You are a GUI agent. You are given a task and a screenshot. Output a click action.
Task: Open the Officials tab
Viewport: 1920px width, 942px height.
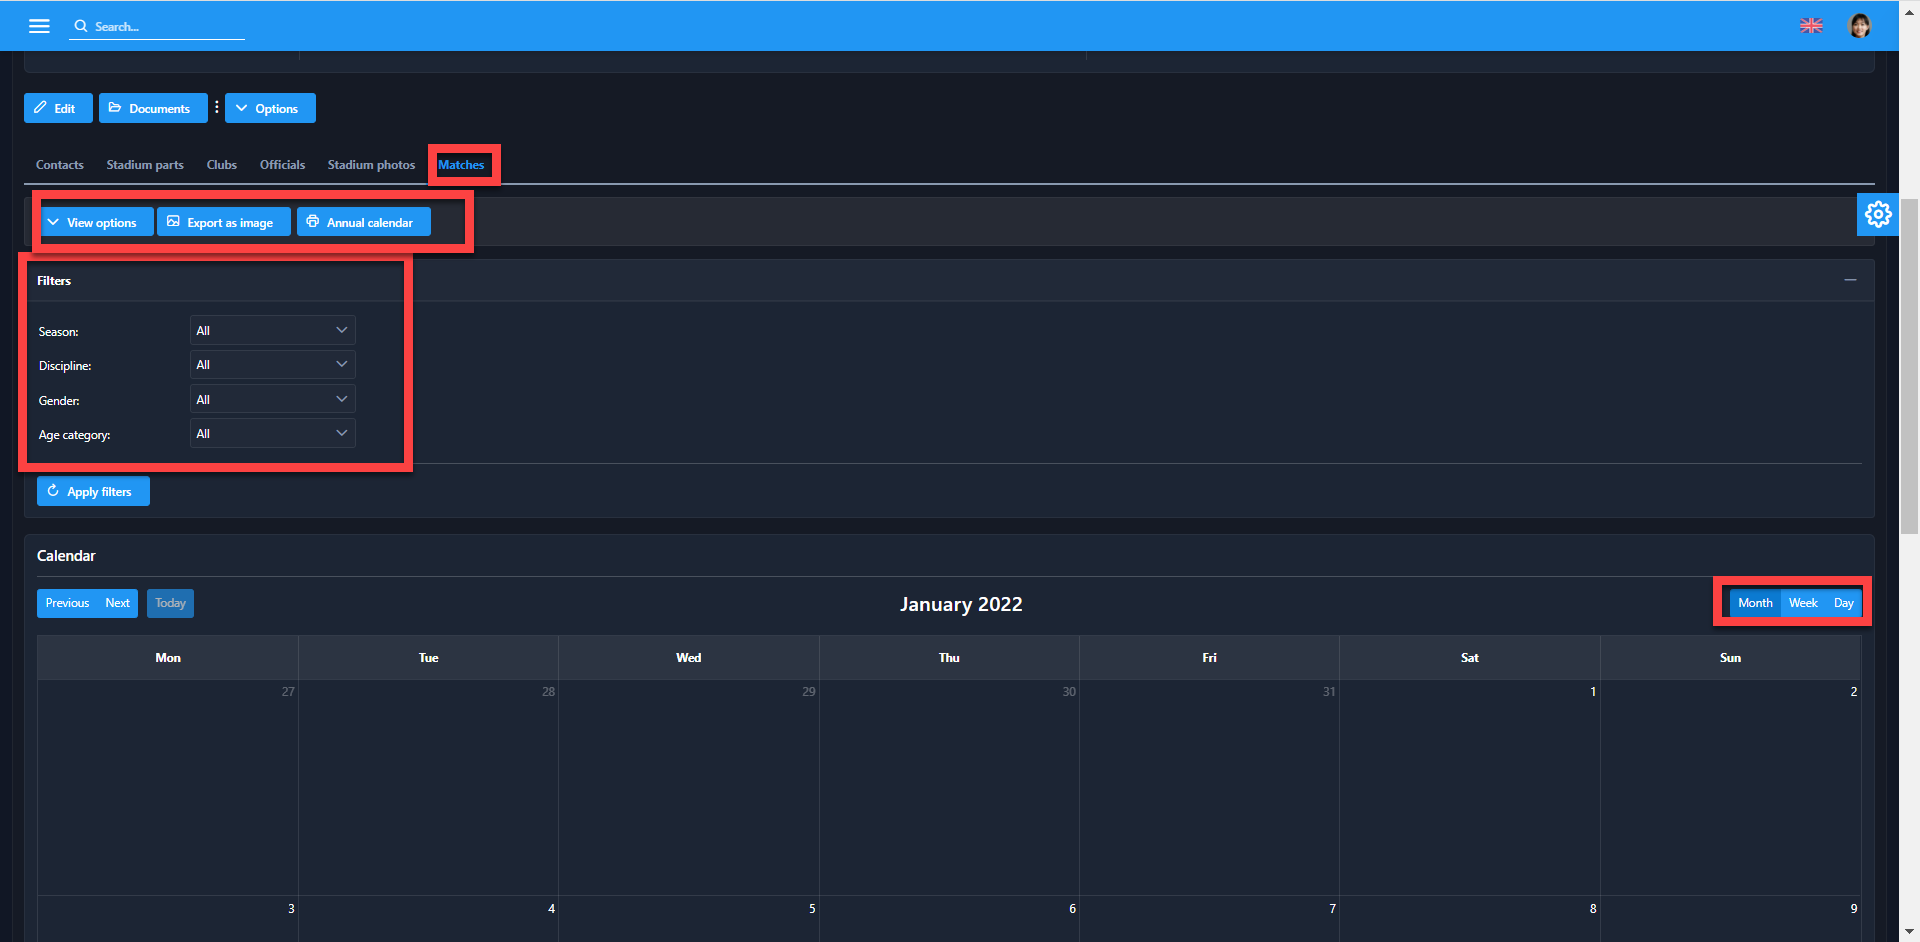282,165
